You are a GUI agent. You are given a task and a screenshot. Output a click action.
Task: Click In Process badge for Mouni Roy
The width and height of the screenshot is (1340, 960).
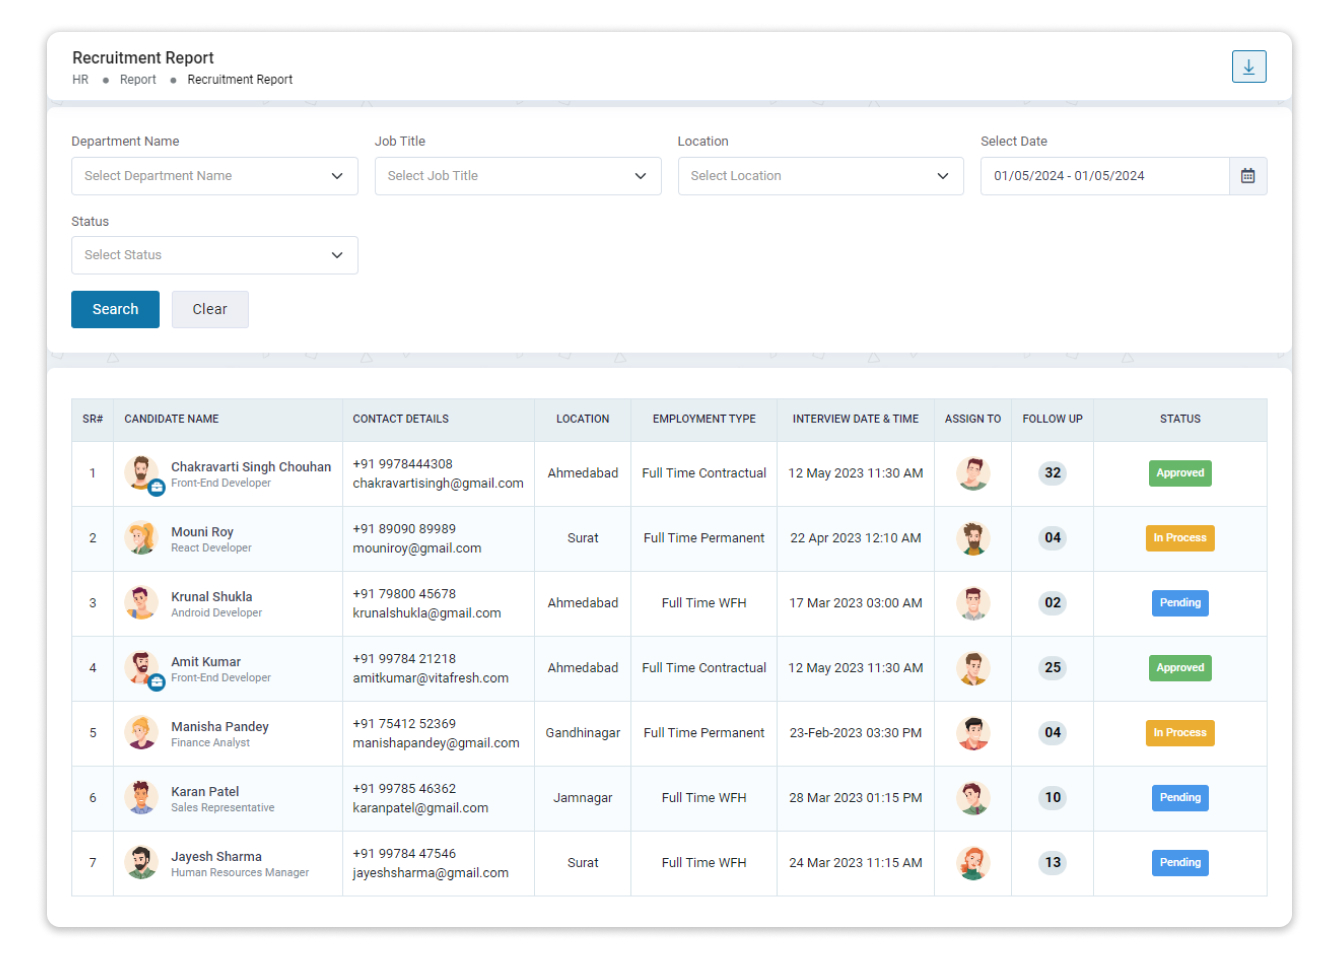point(1180,538)
